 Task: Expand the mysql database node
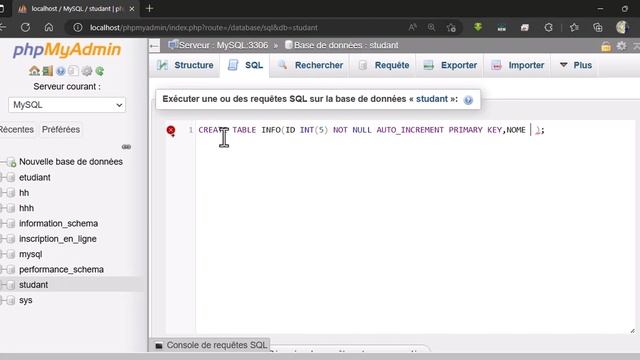[3, 254]
